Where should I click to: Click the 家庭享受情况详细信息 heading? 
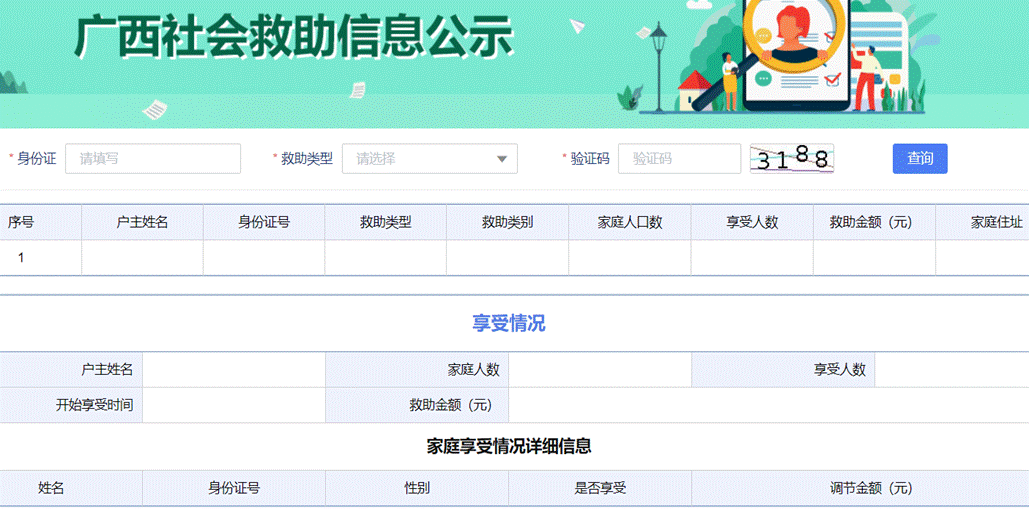508,446
